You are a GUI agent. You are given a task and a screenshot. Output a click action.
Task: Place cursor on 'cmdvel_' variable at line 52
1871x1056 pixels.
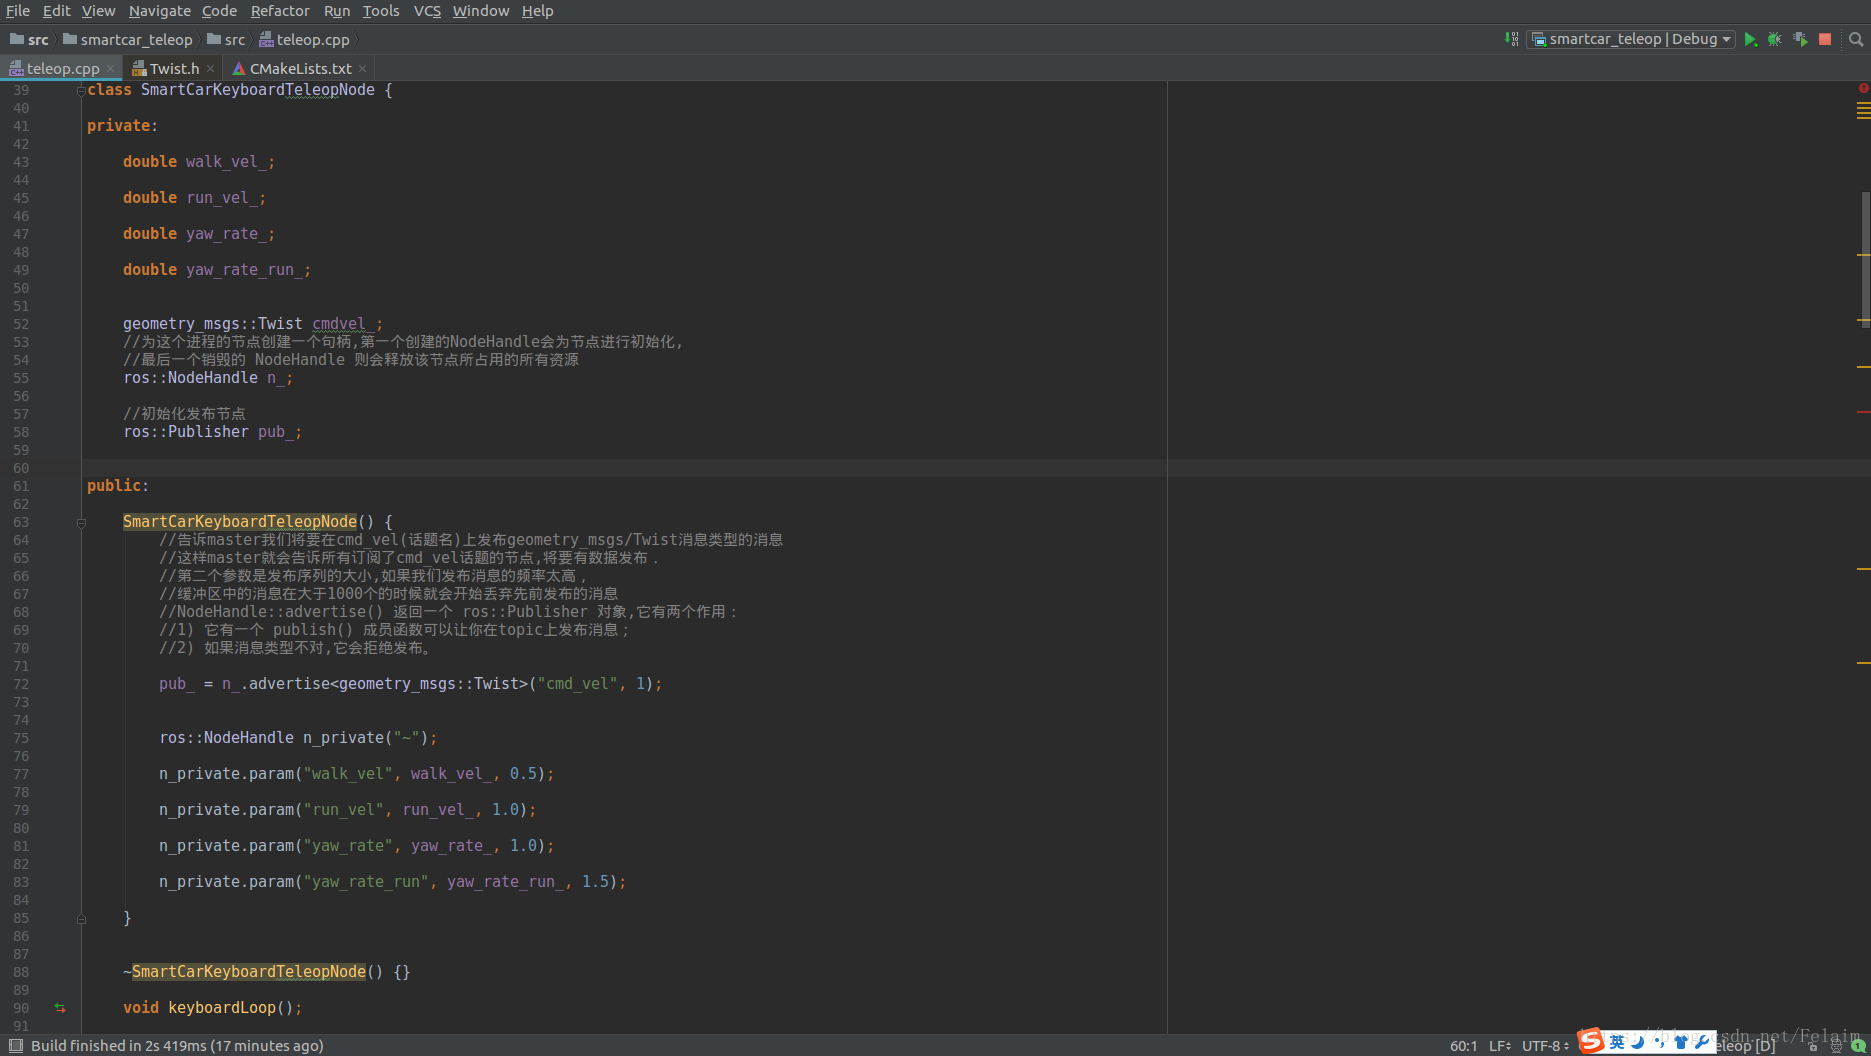click(x=343, y=324)
